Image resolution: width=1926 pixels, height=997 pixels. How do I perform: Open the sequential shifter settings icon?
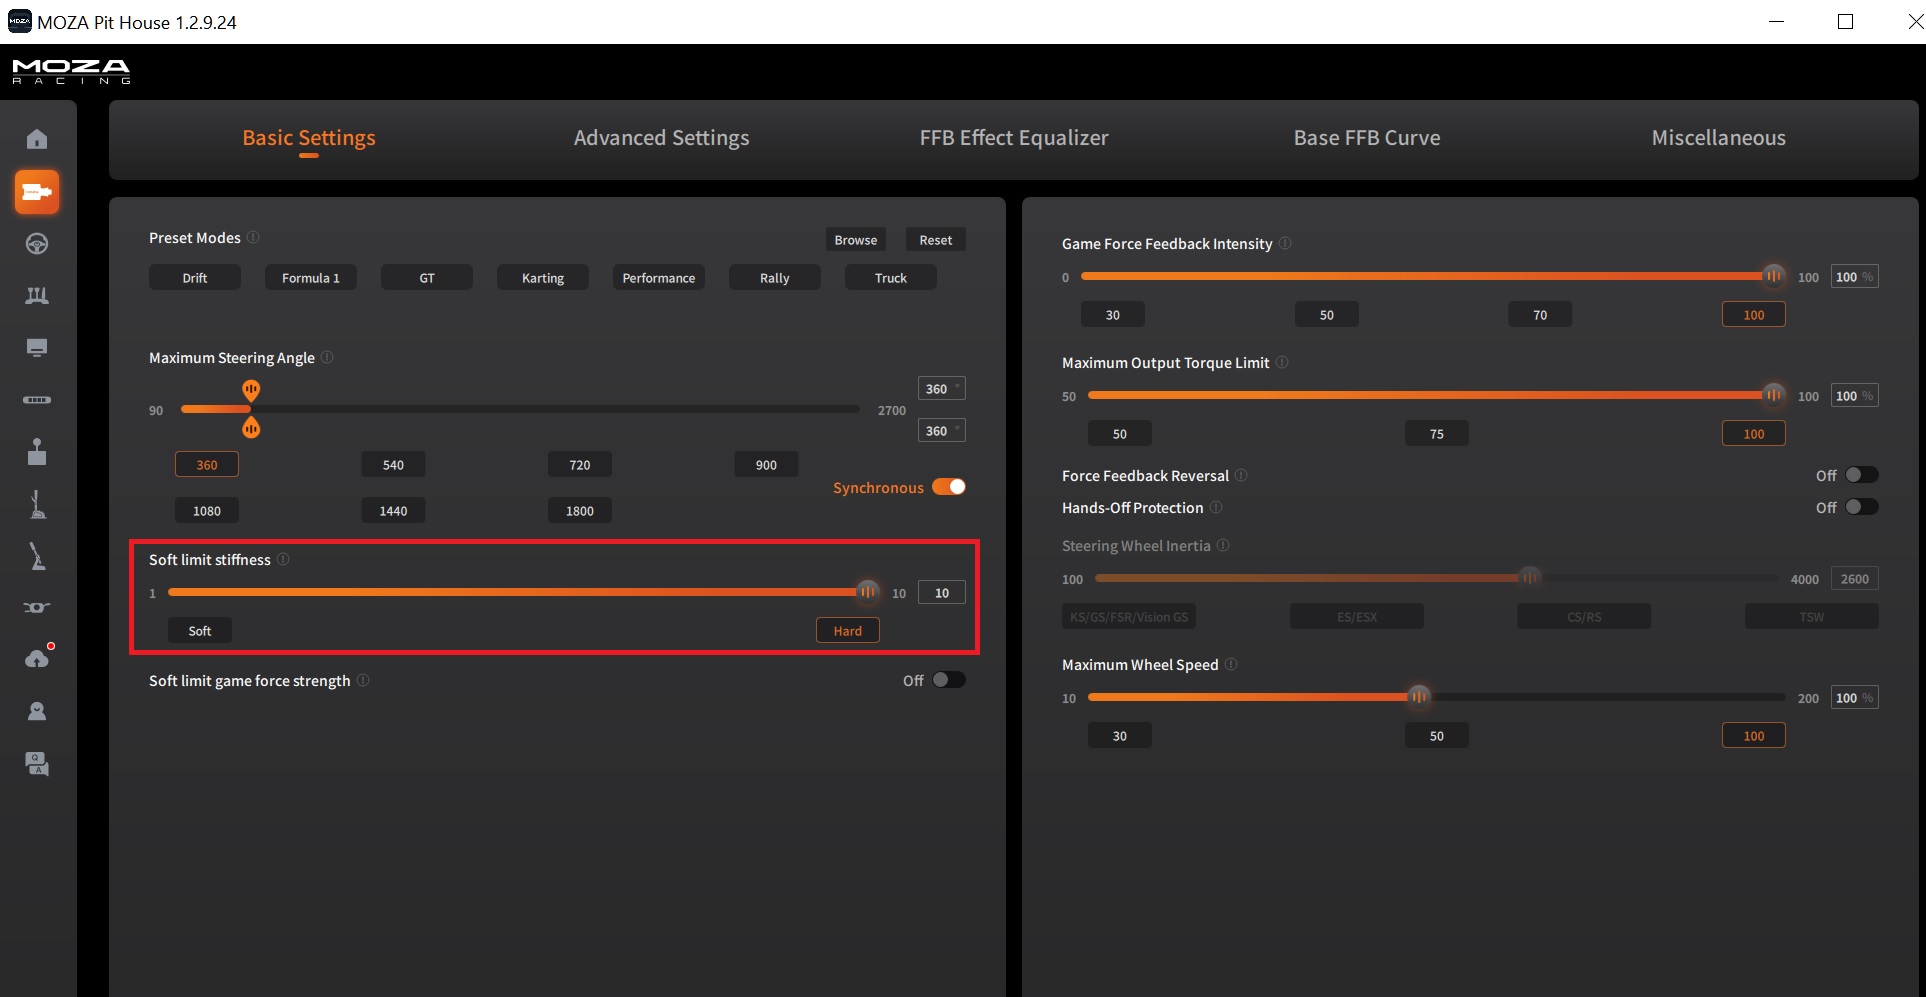[37, 504]
